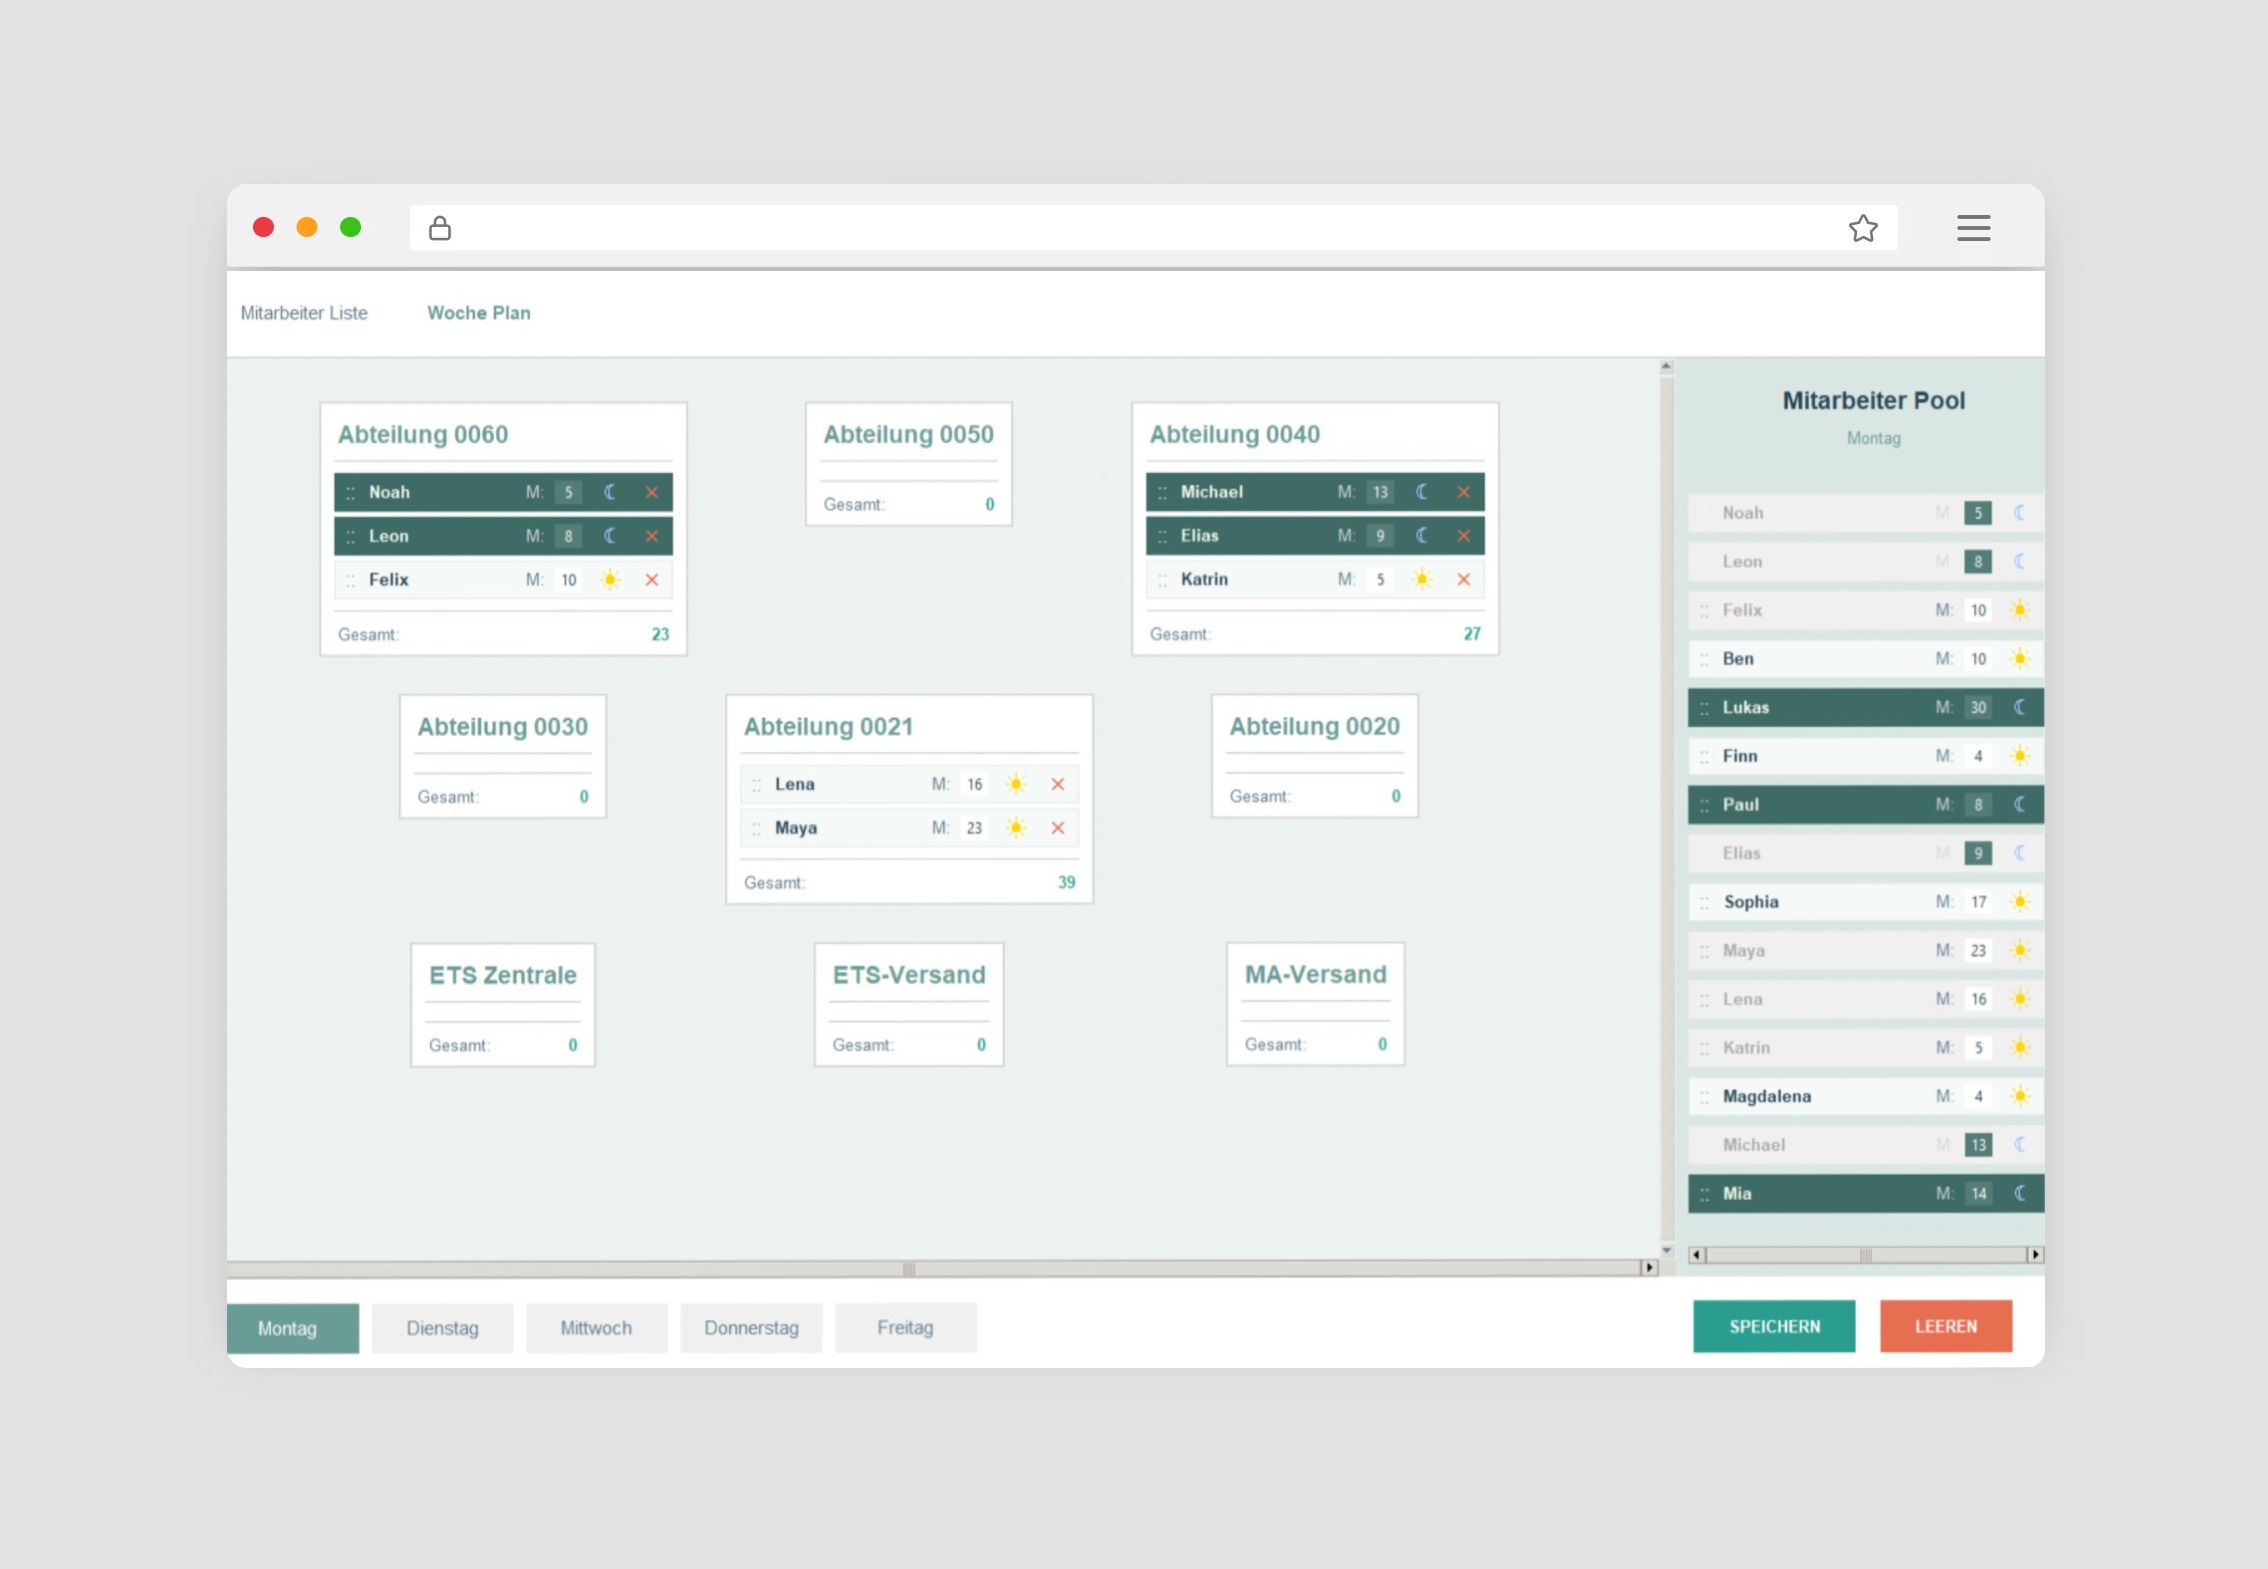
Task: Click Sophia's sun icon in Mitarbeiter Pool
Action: coord(2020,902)
